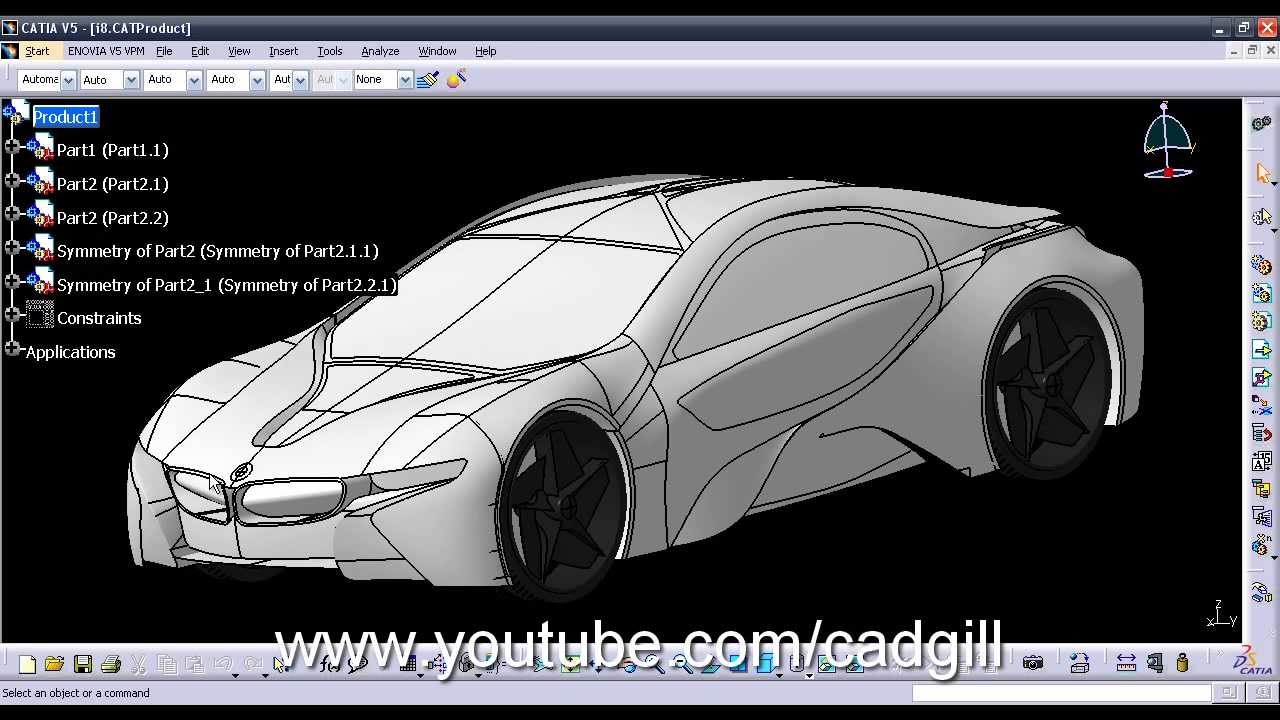
Task: Select Symmetry of Part2_1 (Symmetry of Part2.2.1)
Action: click(x=227, y=285)
